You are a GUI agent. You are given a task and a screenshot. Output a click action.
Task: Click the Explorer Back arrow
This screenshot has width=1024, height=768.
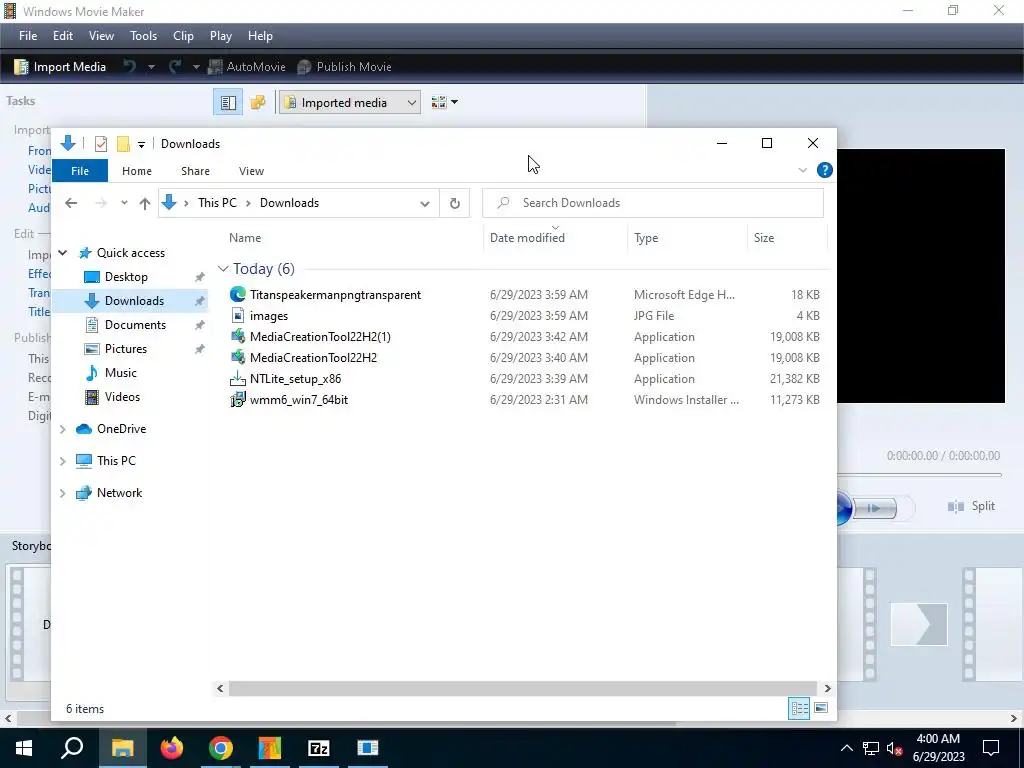pyautogui.click(x=71, y=203)
